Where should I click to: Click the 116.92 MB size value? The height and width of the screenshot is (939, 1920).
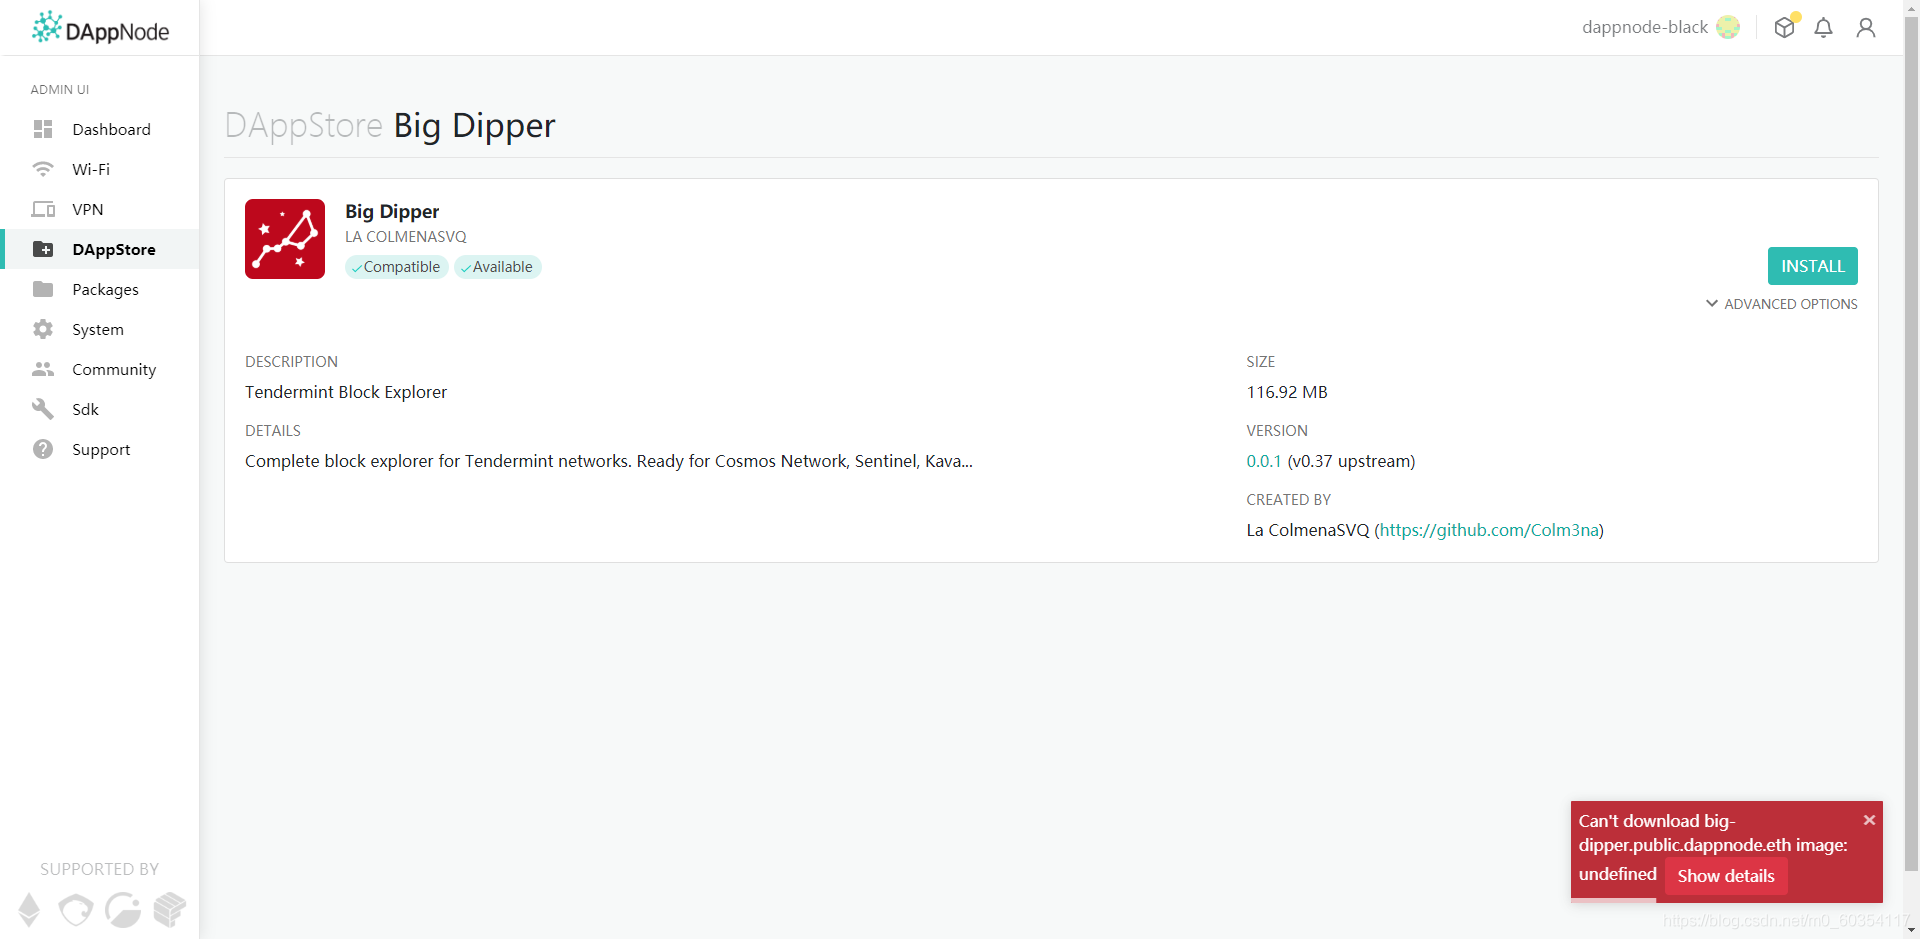tap(1287, 392)
